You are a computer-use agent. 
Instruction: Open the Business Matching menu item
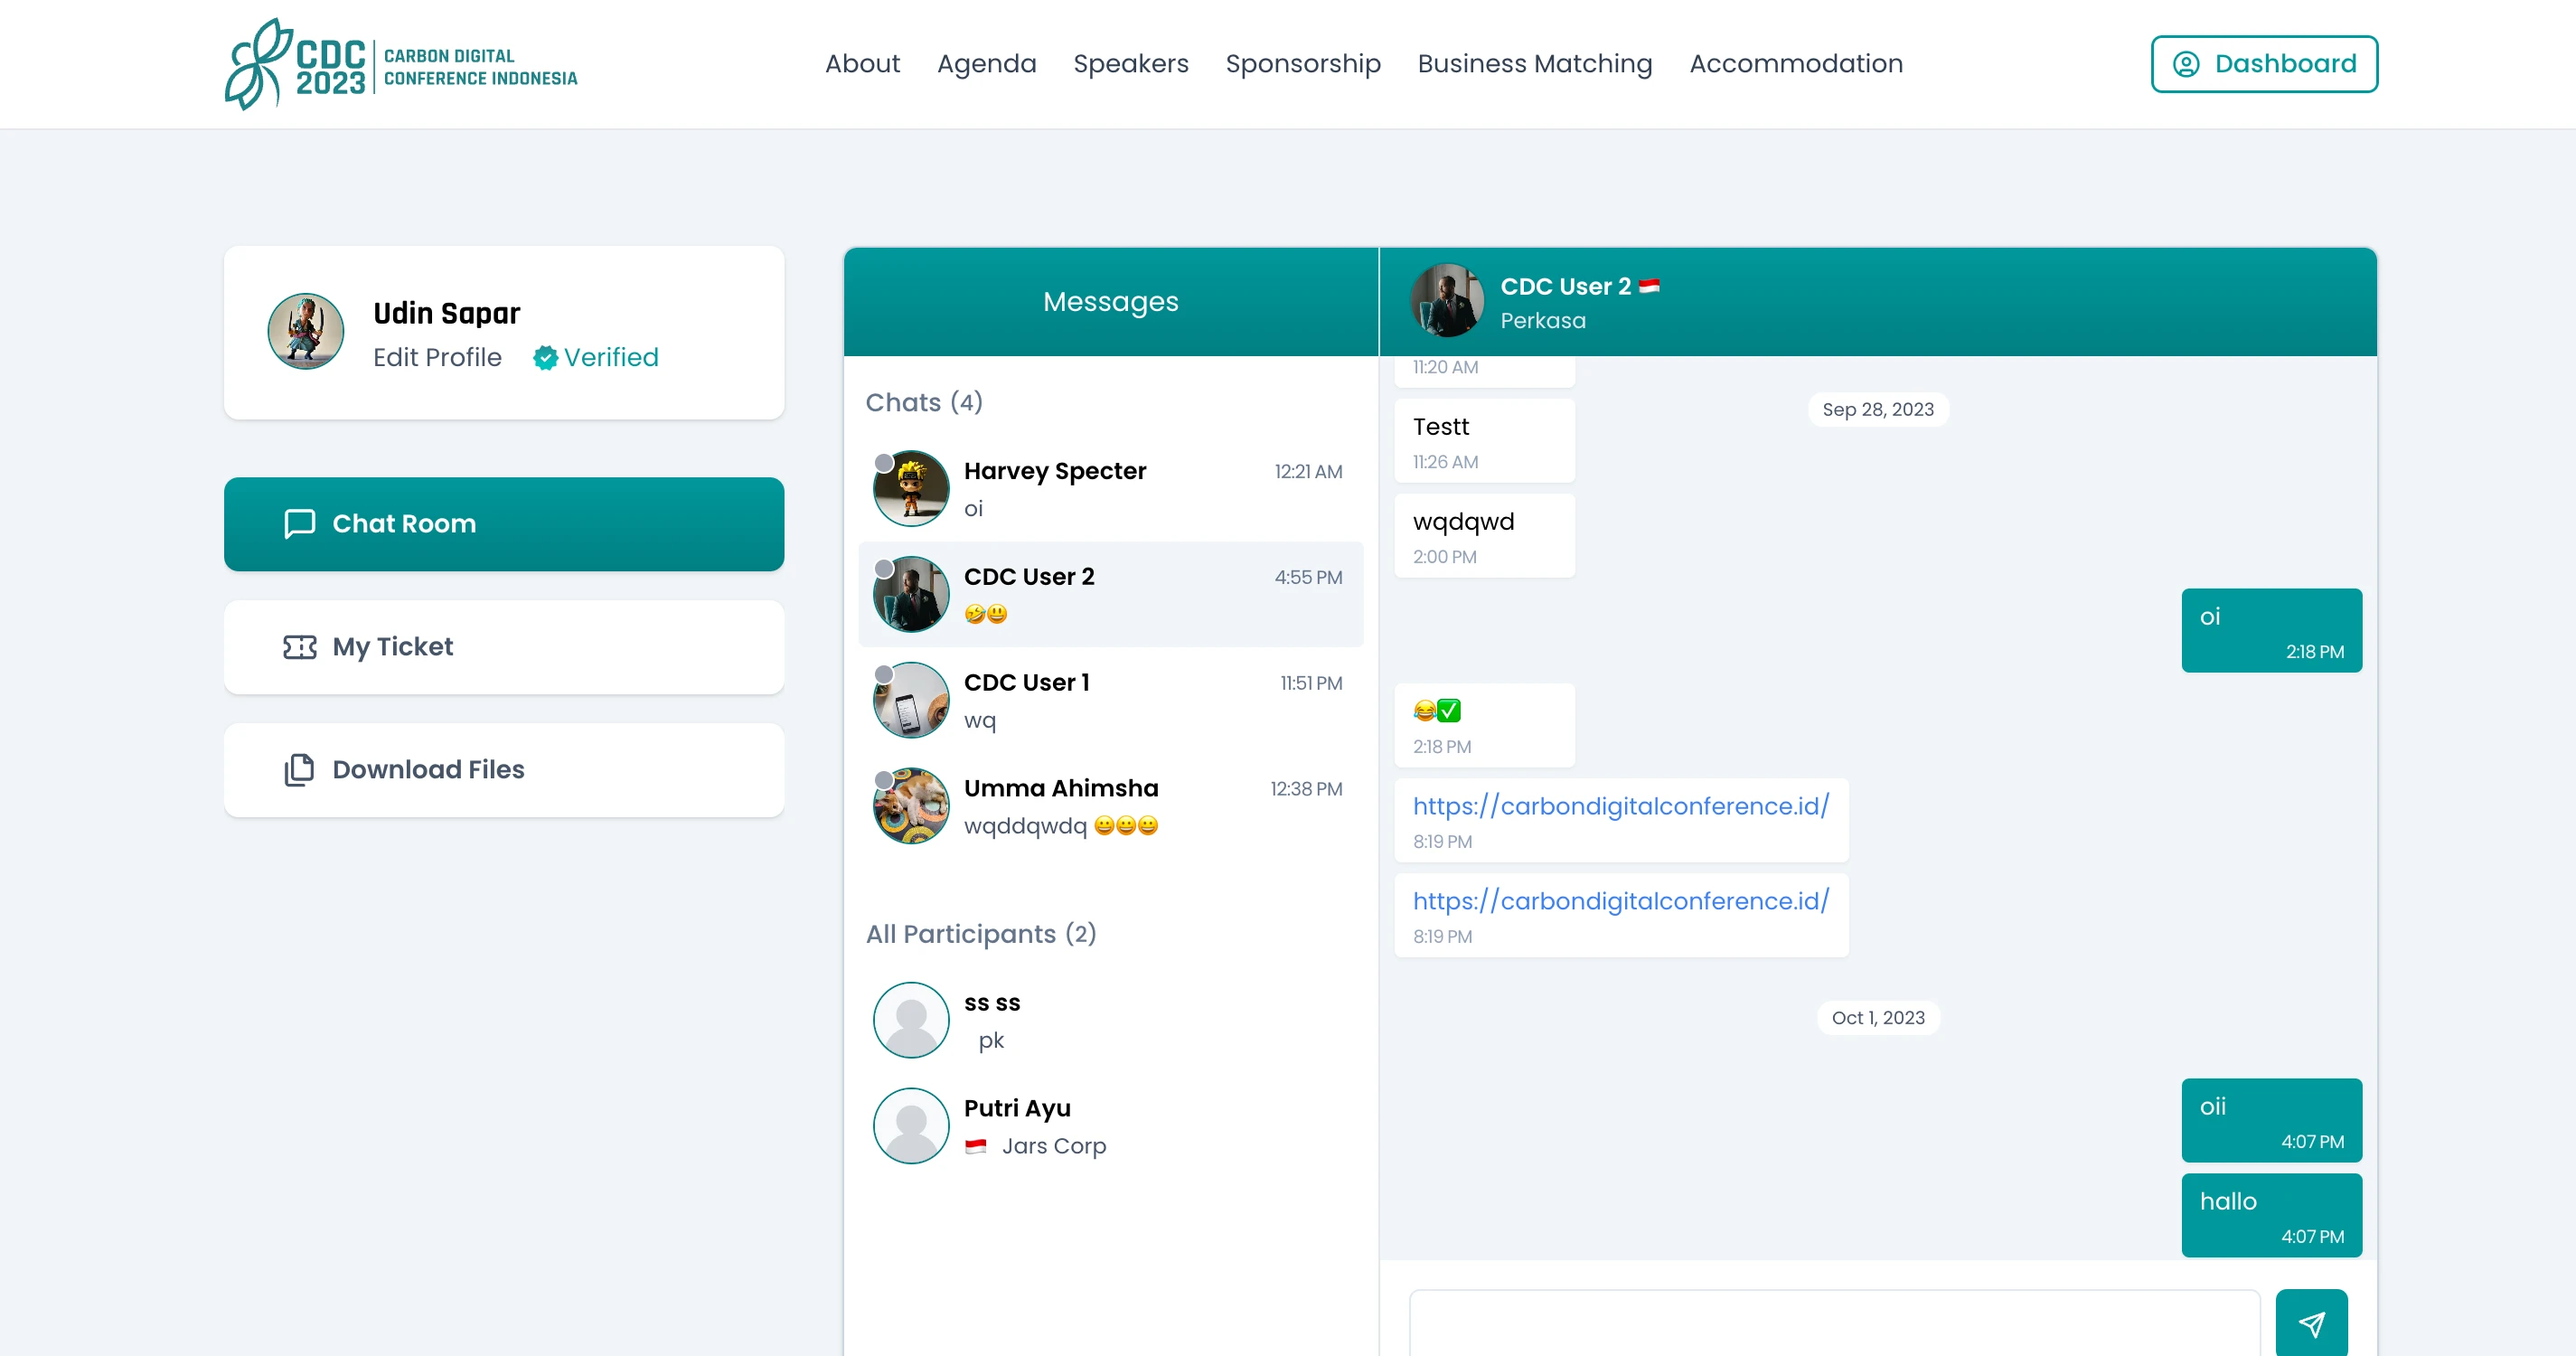click(1534, 64)
